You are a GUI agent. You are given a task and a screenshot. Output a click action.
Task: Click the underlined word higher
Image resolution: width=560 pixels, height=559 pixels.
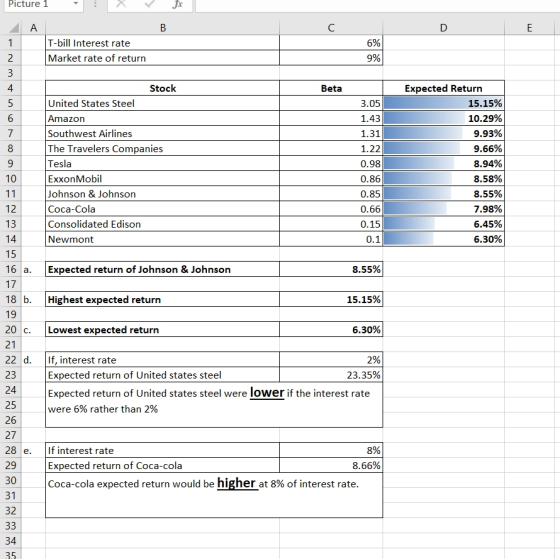[237, 483]
